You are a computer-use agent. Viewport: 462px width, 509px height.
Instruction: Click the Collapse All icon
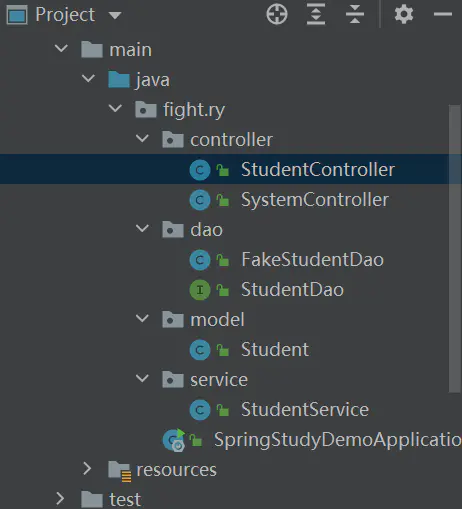pos(355,14)
